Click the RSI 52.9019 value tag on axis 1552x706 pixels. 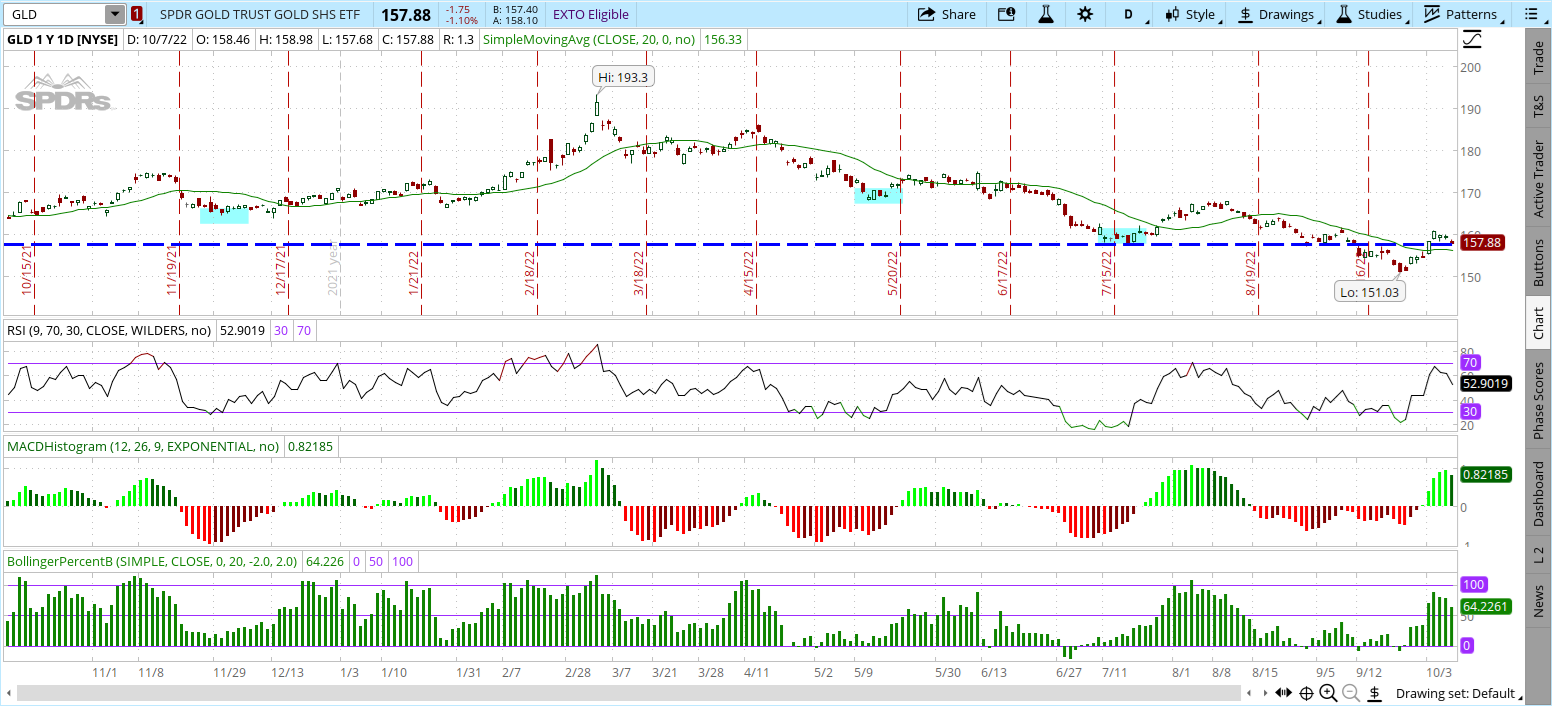point(1485,382)
